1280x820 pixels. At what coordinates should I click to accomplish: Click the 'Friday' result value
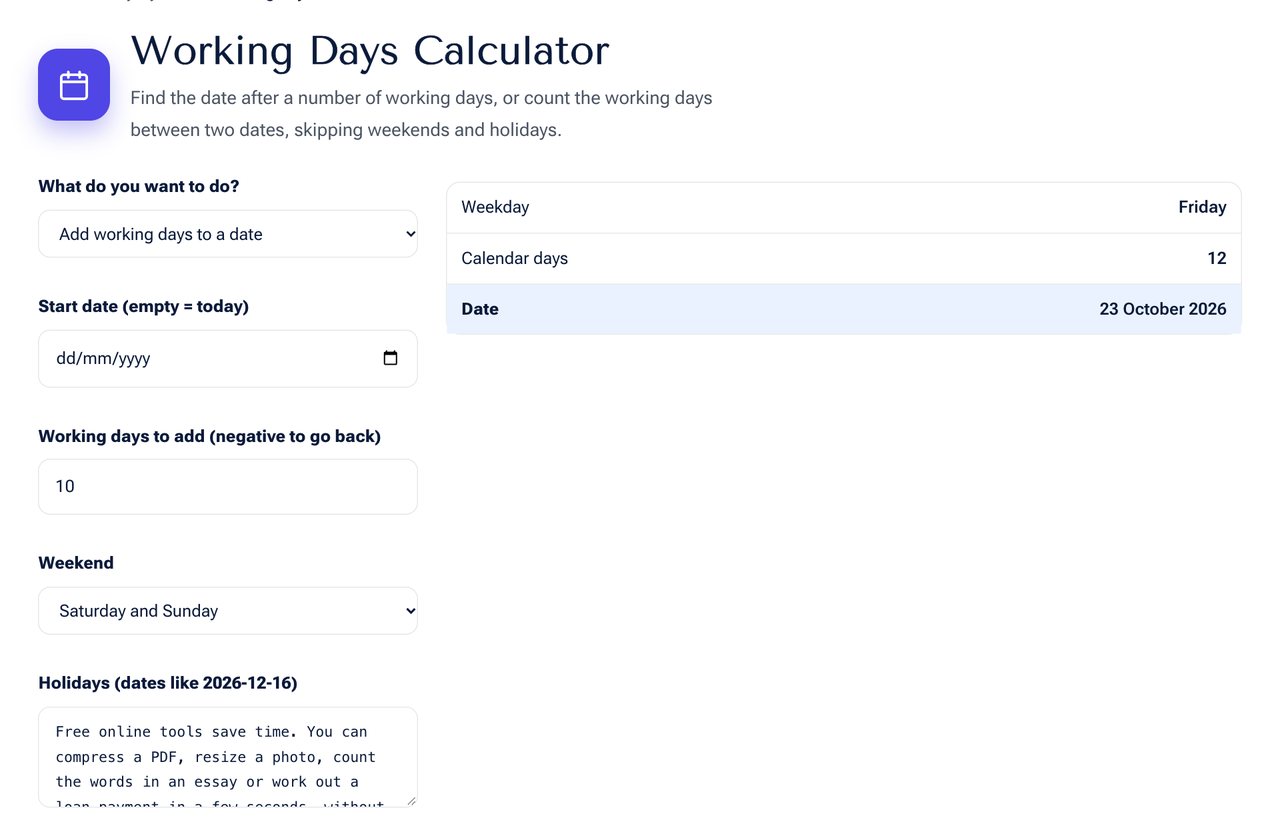1202,207
